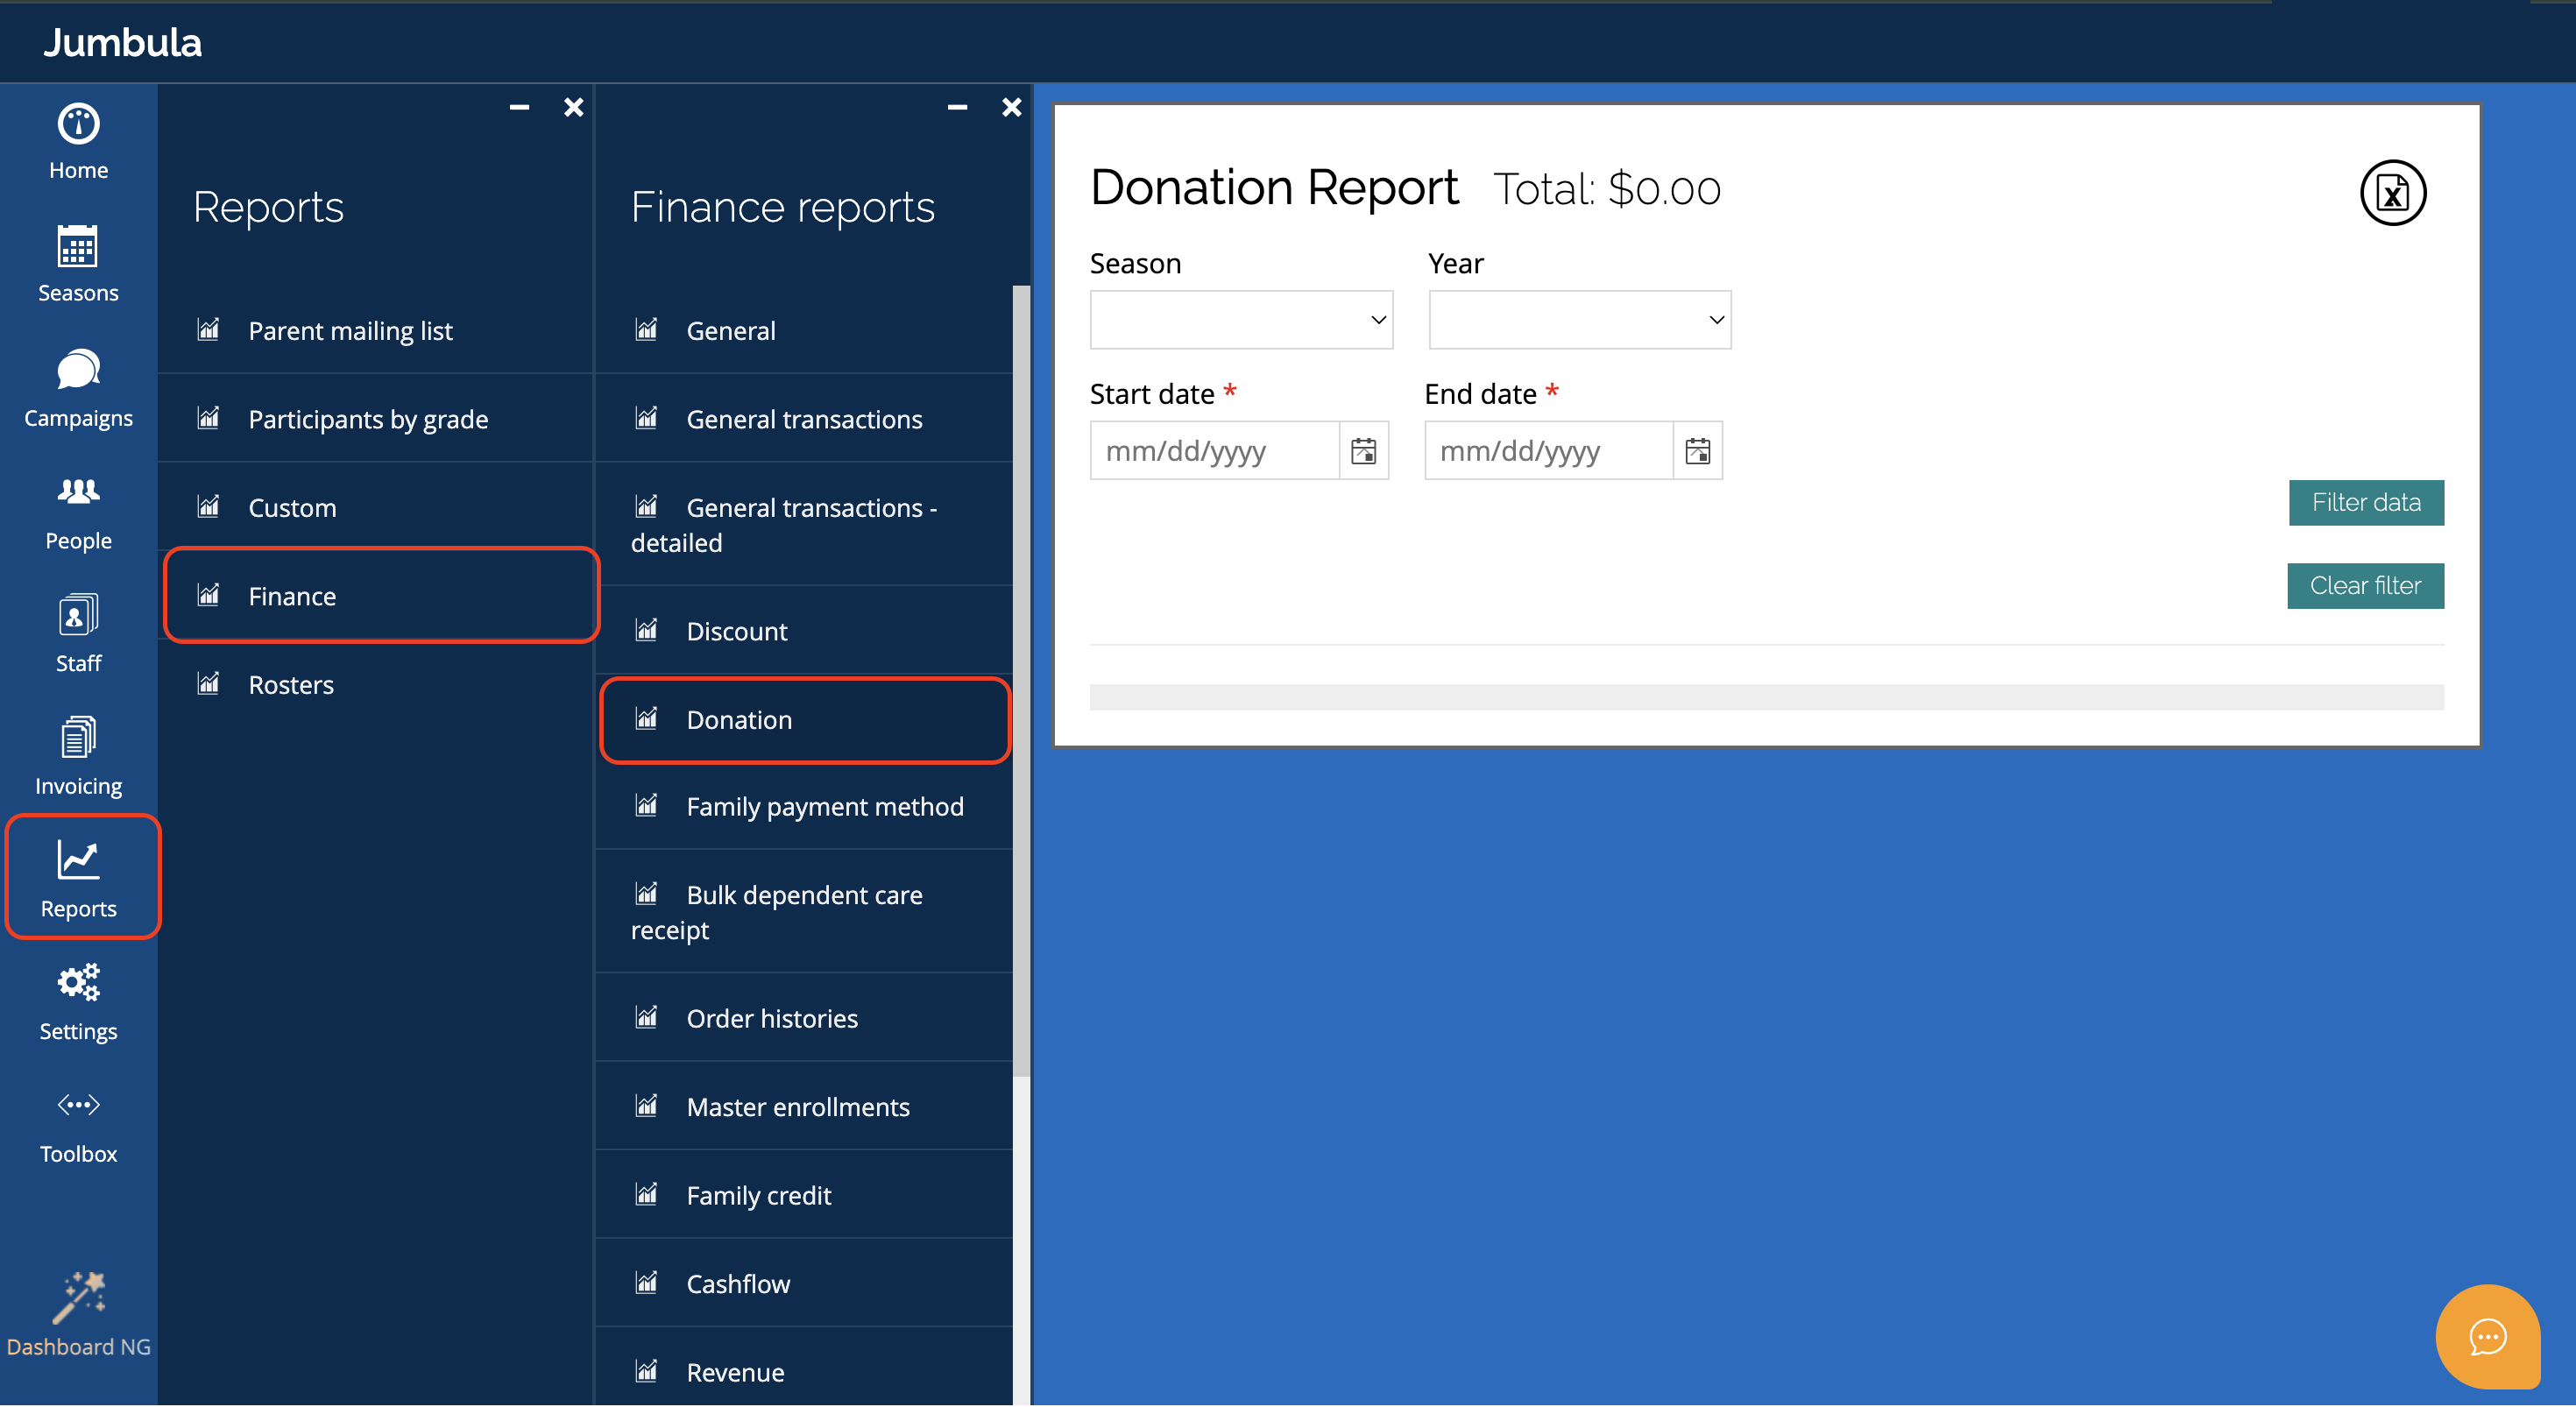2576x1407 pixels.
Task: Select the Cashflow finance report
Action: [738, 1283]
